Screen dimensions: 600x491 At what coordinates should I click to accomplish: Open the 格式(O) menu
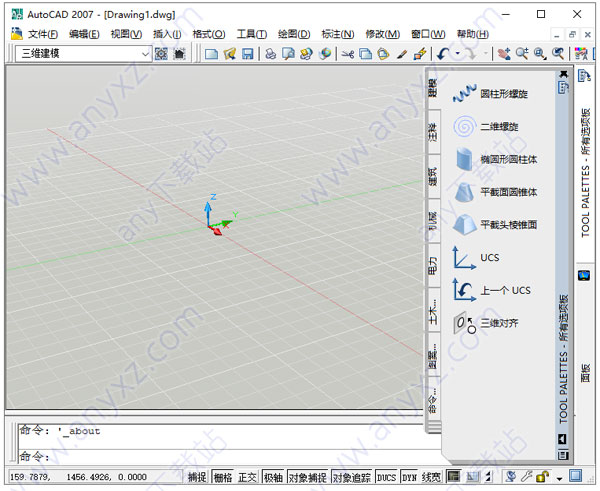pyautogui.click(x=209, y=34)
